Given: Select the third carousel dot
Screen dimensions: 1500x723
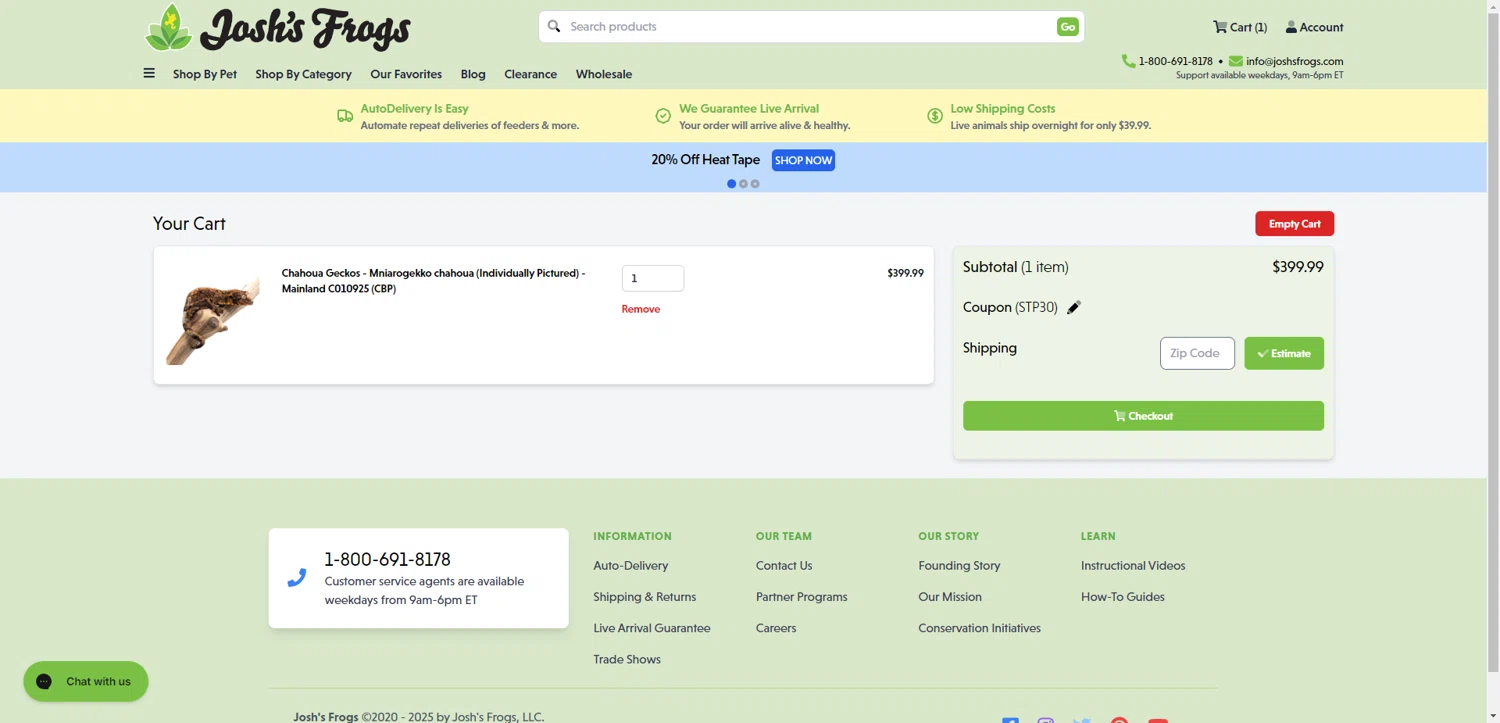Looking at the screenshot, I should pyautogui.click(x=755, y=184).
